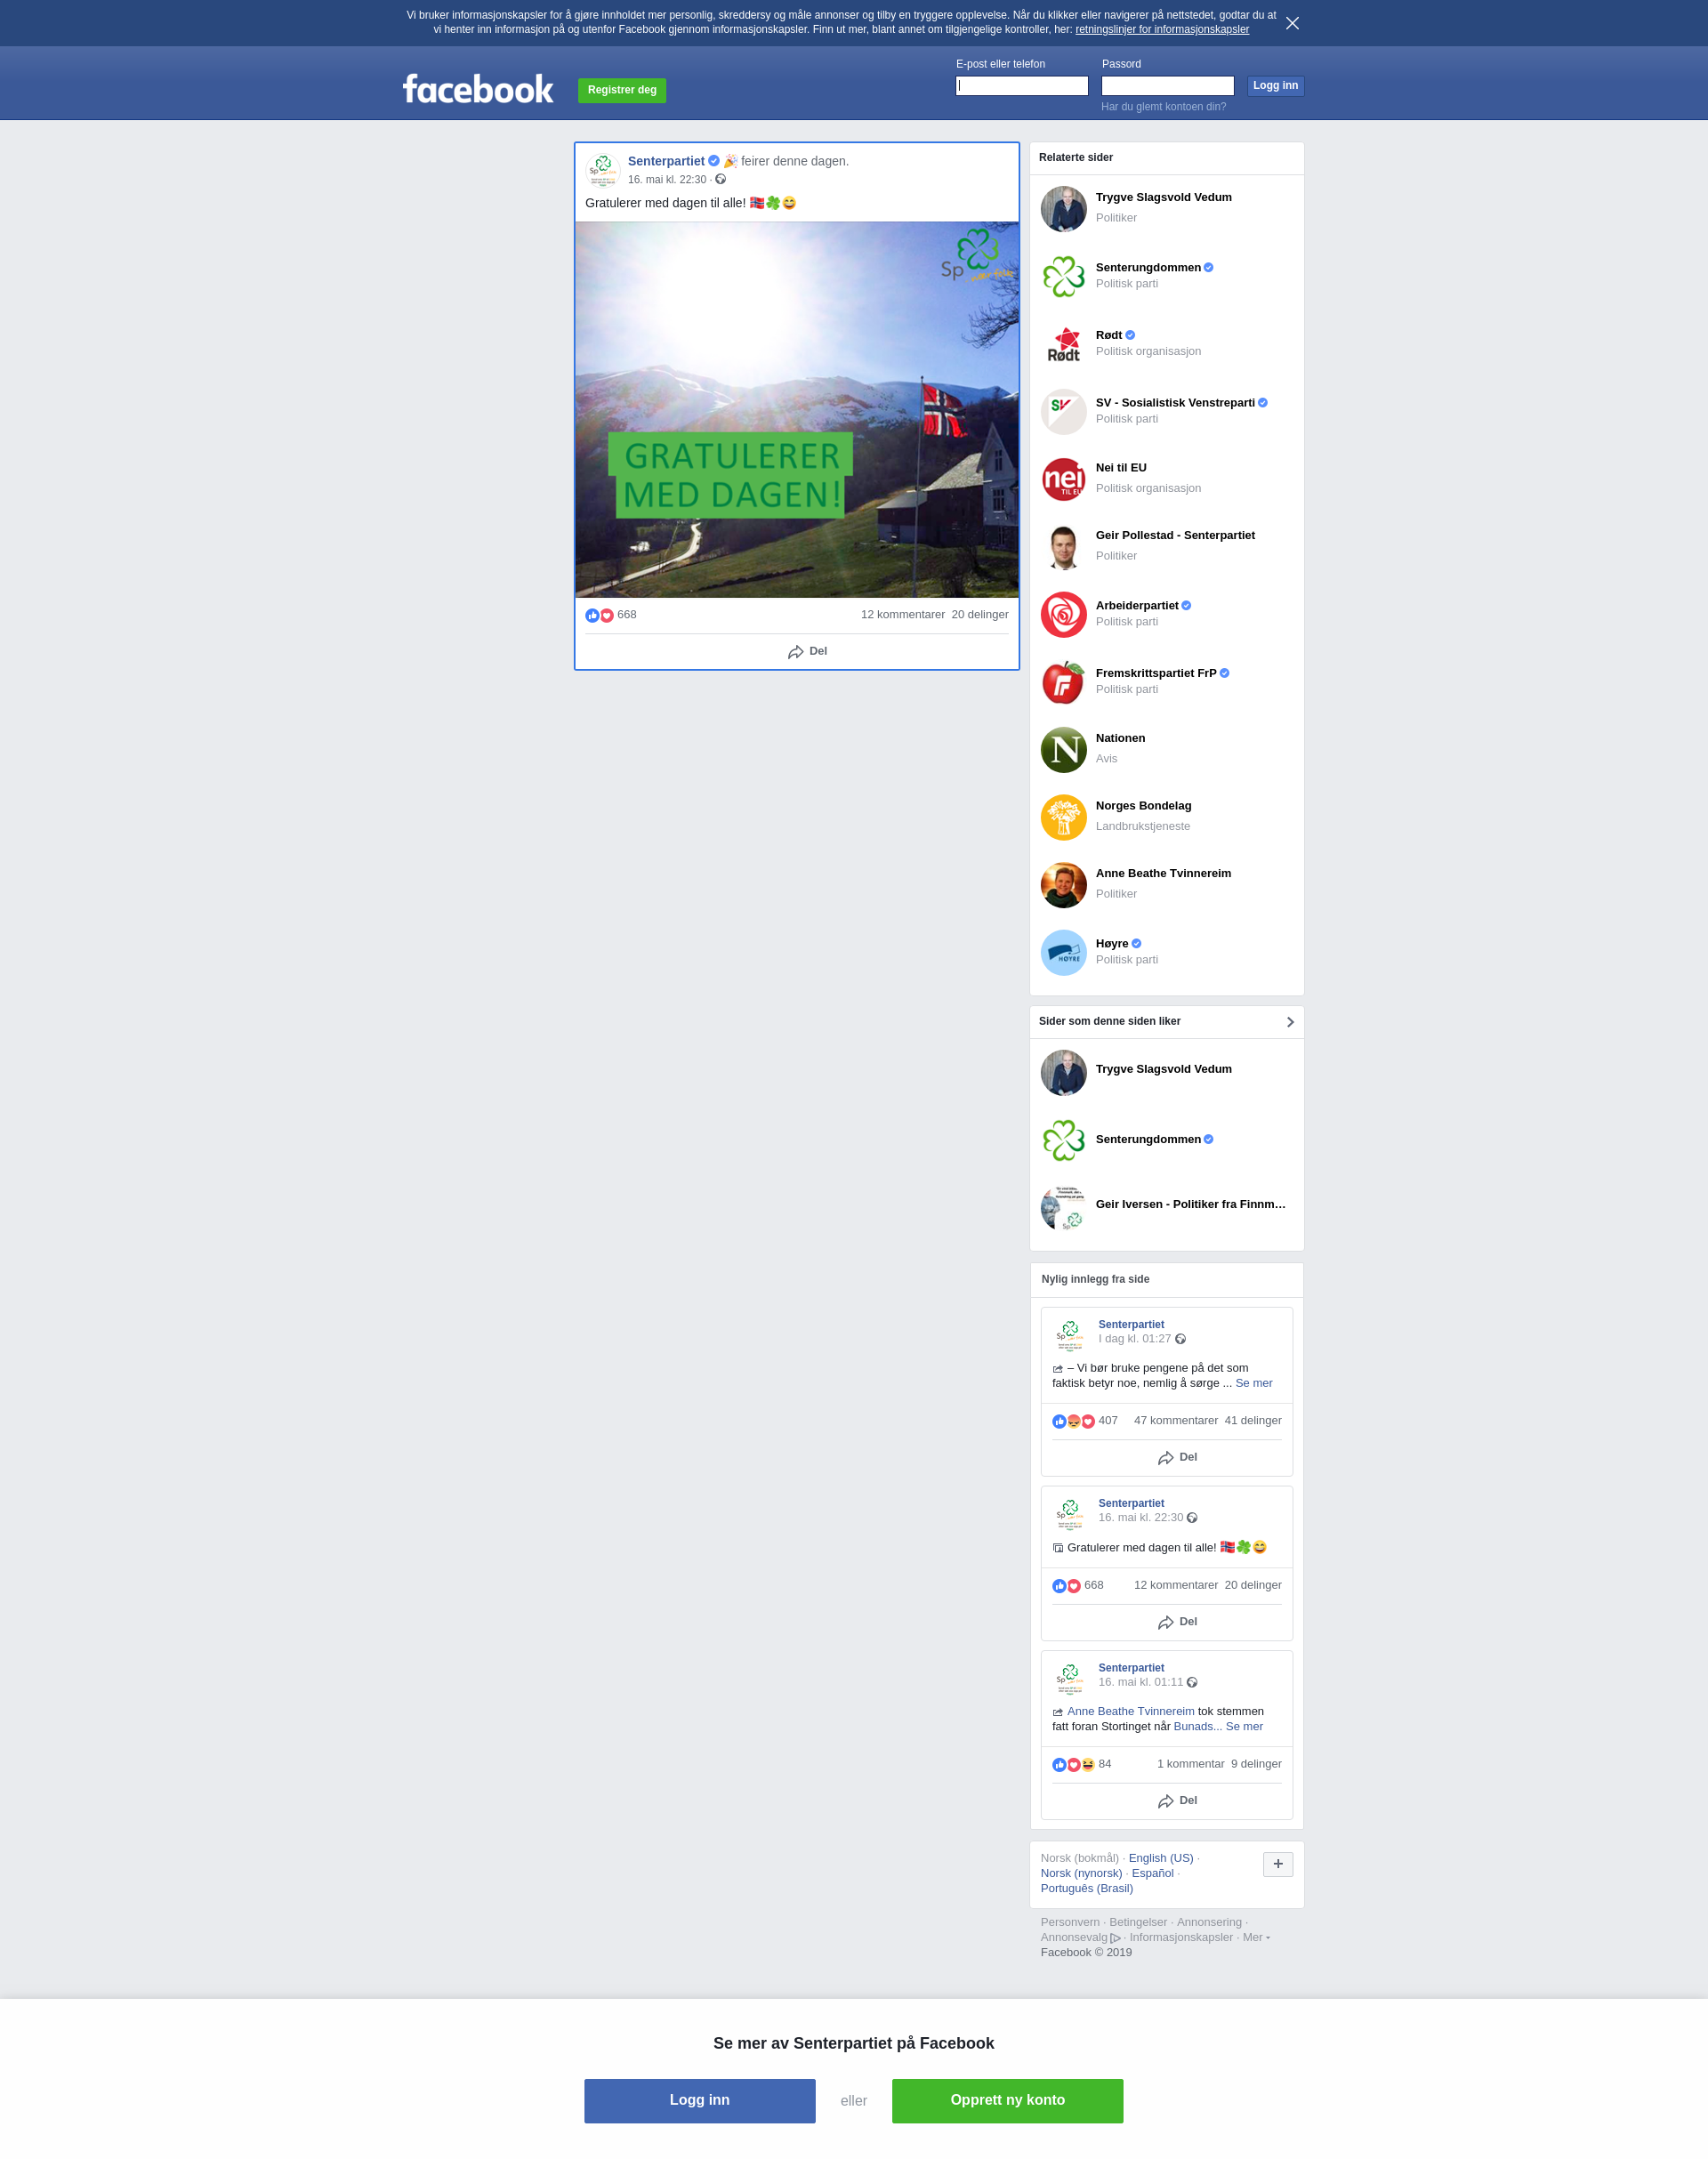1708x2159 pixels.
Task: Switch language to English (US)
Action: tap(1160, 1857)
